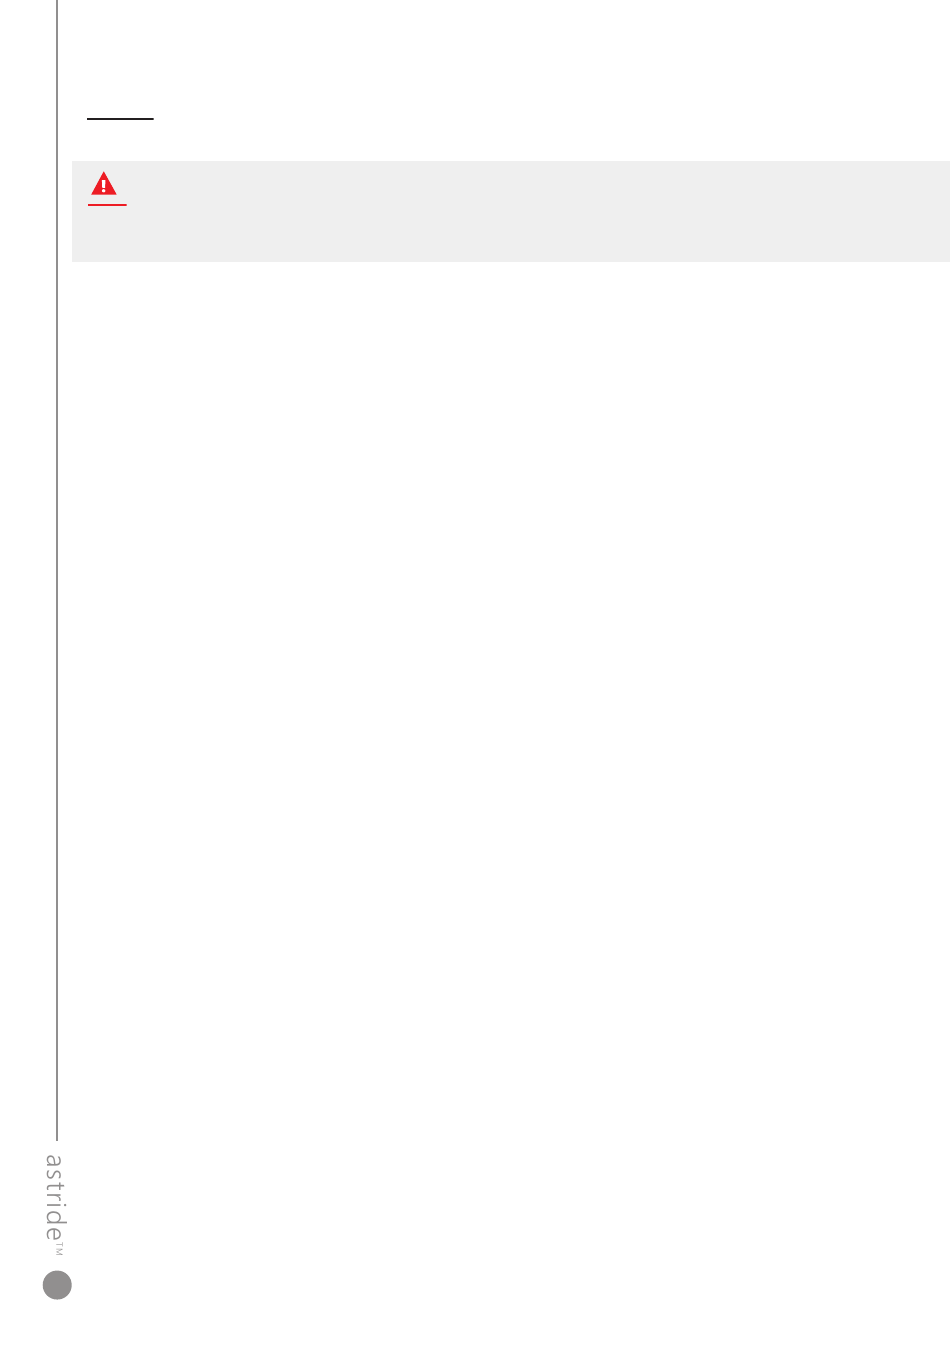Viewport: 950px width, 1348px height.
Task: Click the grey page-number circle
Action: pos(58,1285)
